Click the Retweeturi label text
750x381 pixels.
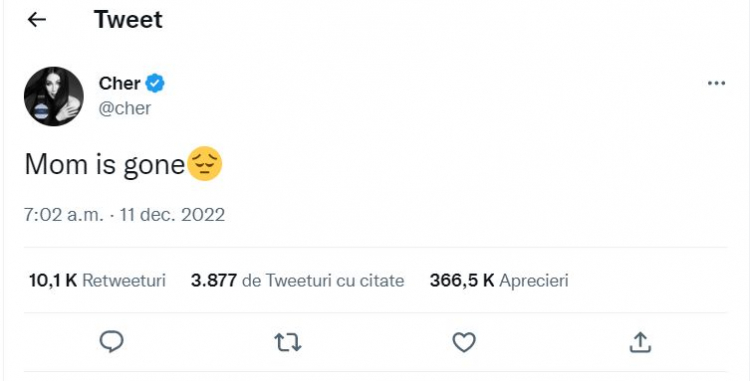point(124,280)
